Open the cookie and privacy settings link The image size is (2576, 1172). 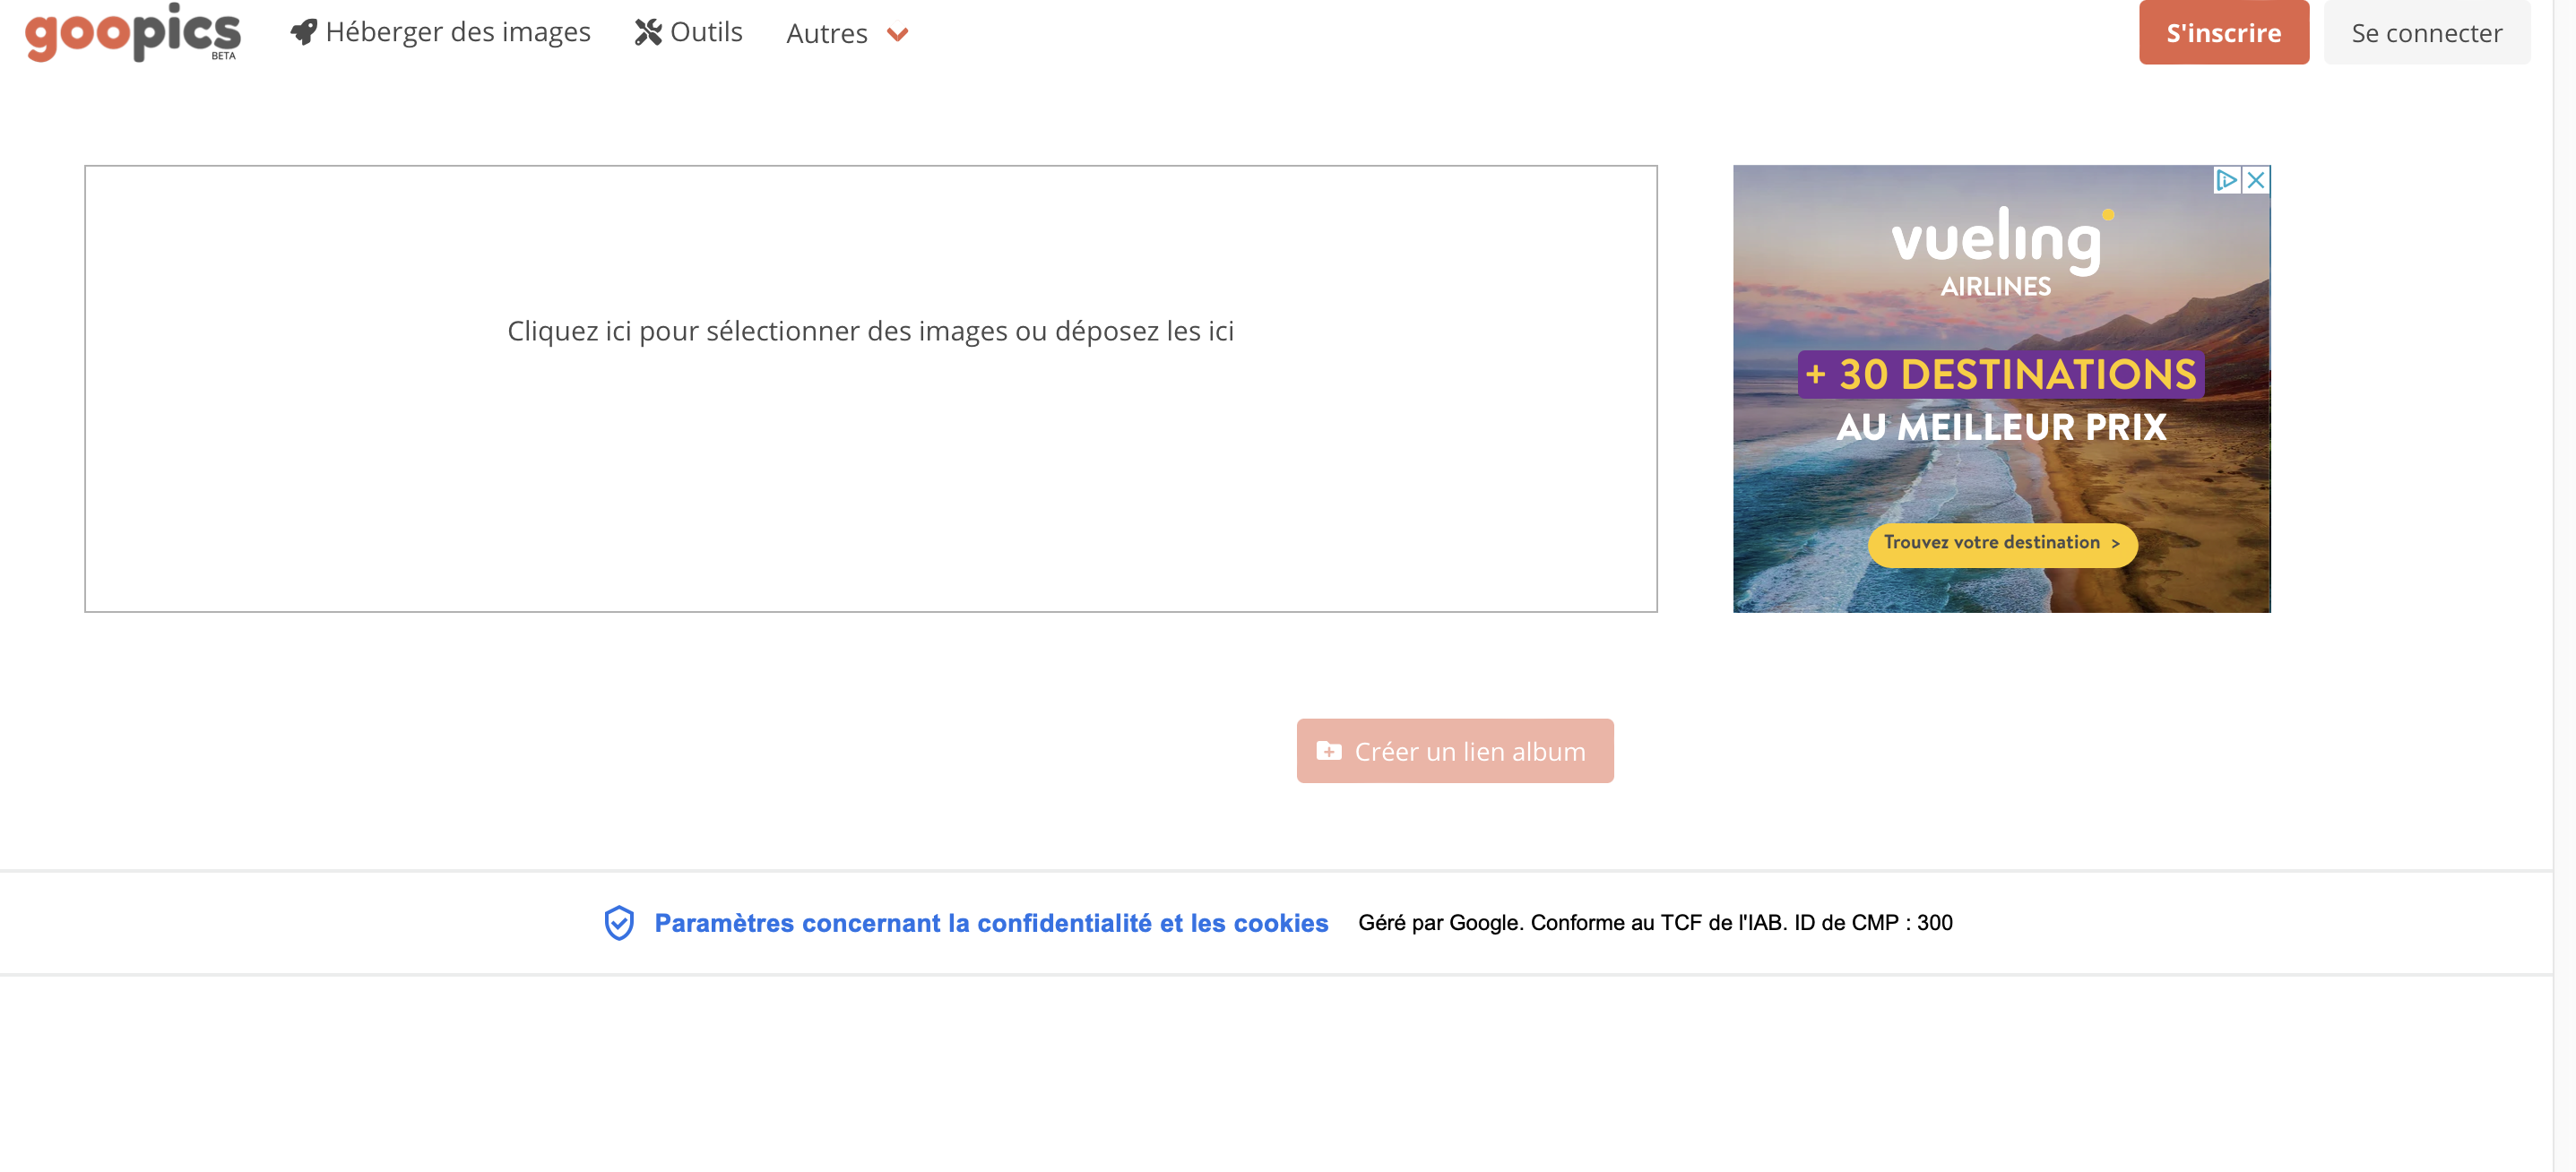(991, 923)
